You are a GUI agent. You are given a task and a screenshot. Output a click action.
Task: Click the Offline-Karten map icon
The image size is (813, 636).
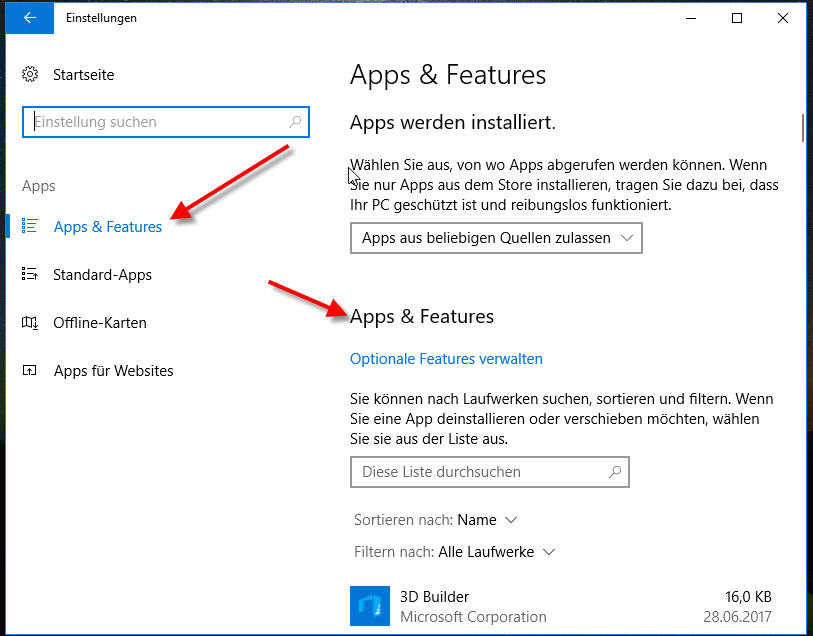tap(30, 323)
